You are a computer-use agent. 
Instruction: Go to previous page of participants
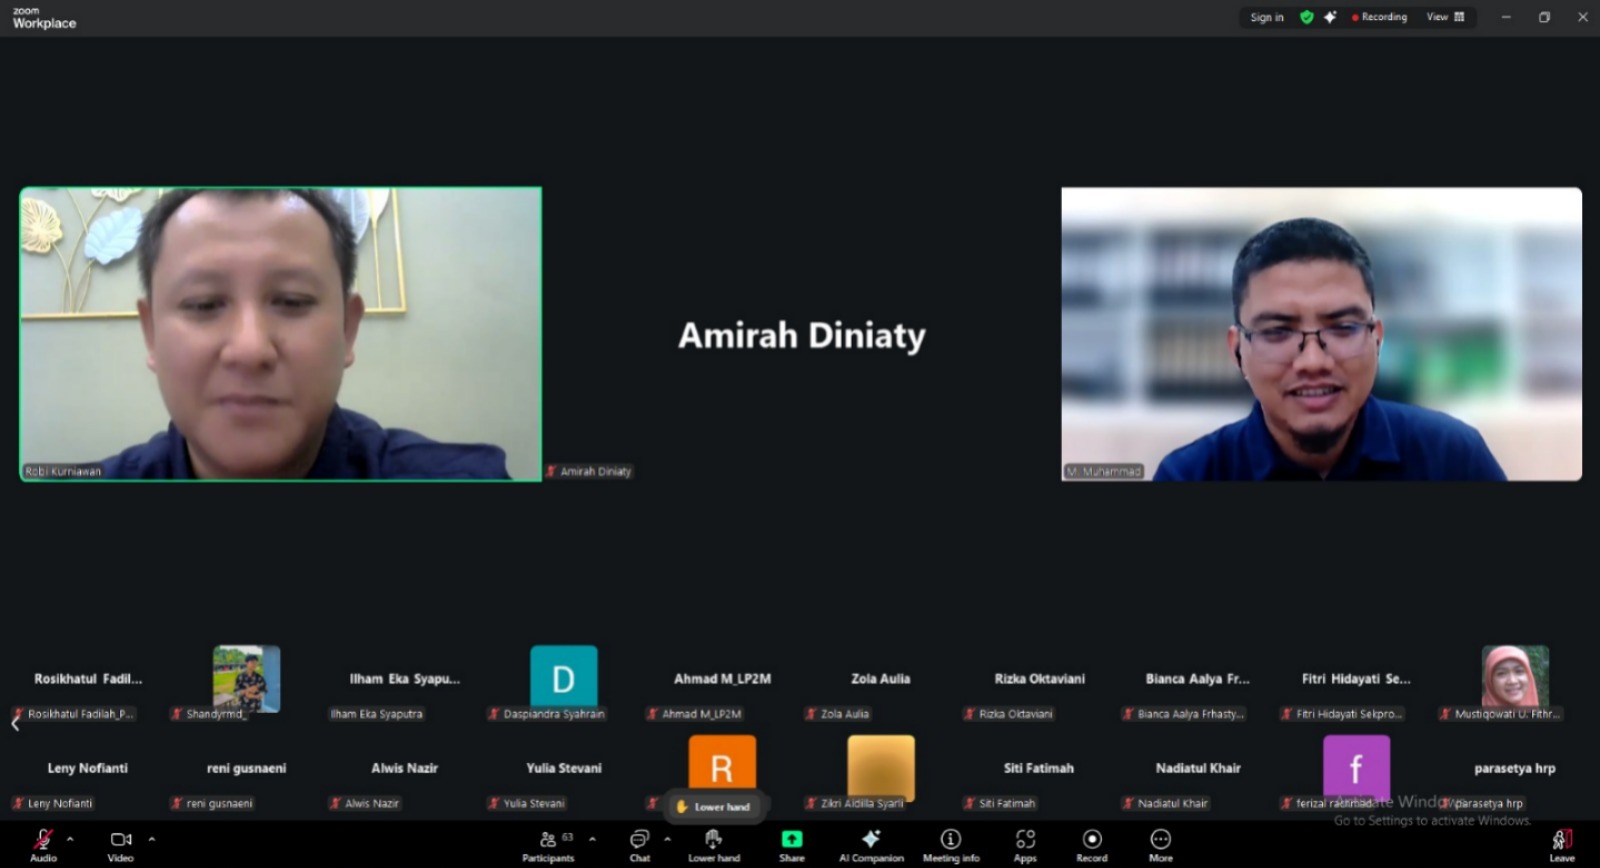click(x=15, y=724)
